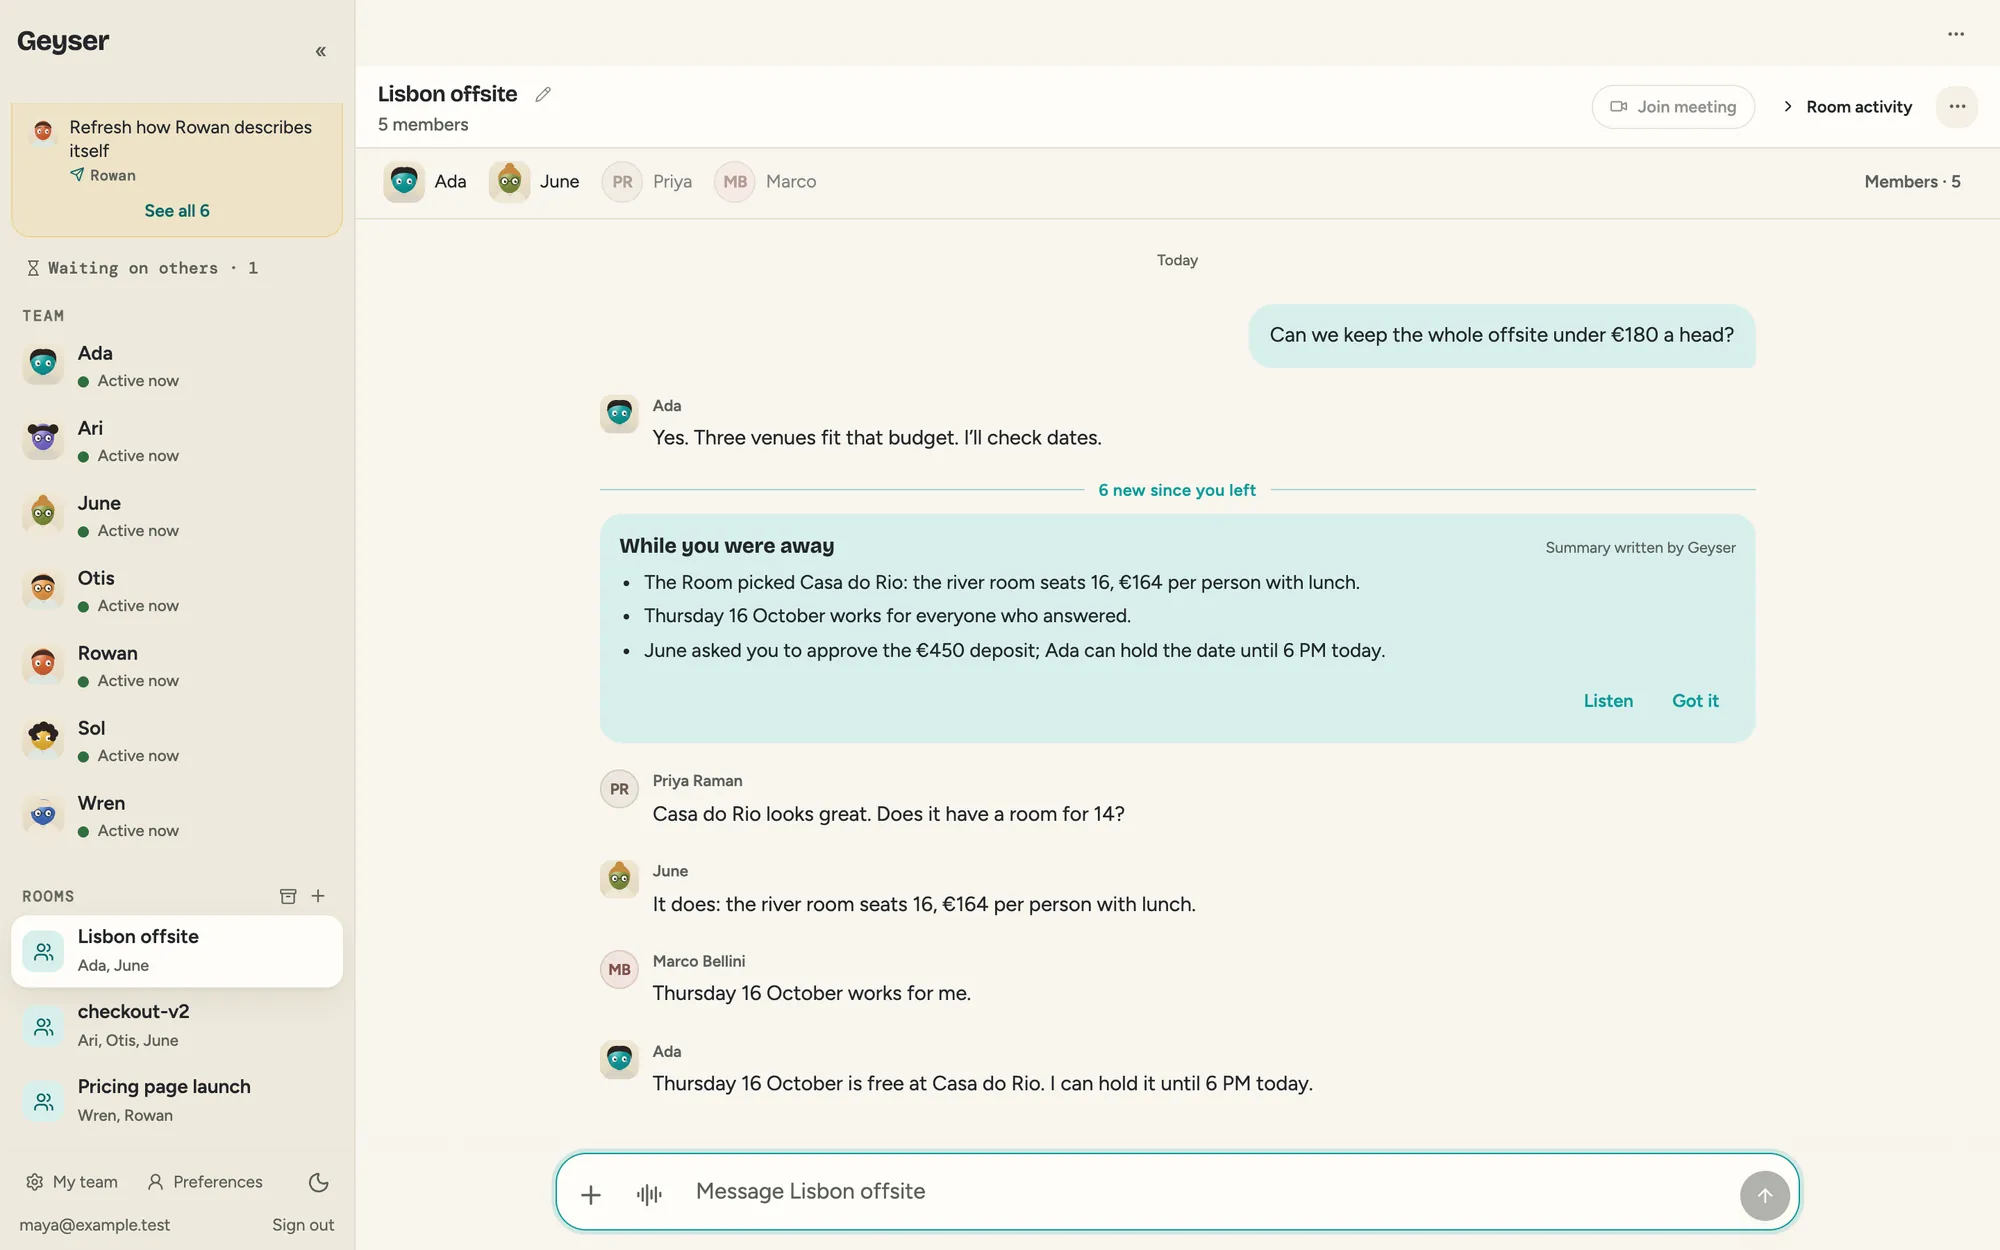Add a new room with plus icon
Viewport: 2000px width, 1250px height.
pos(318,896)
